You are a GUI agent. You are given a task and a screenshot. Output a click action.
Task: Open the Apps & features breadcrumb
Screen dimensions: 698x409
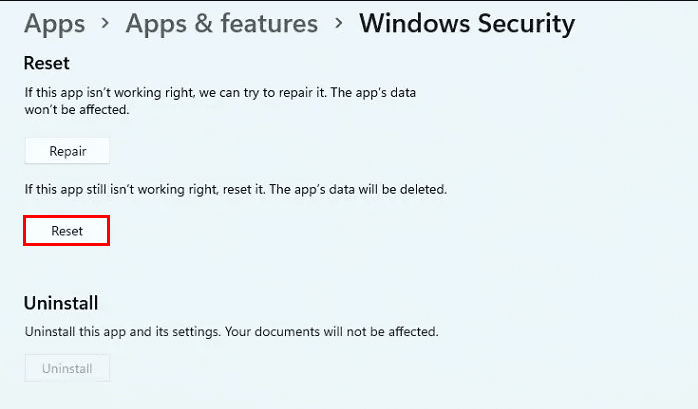[x=221, y=23]
